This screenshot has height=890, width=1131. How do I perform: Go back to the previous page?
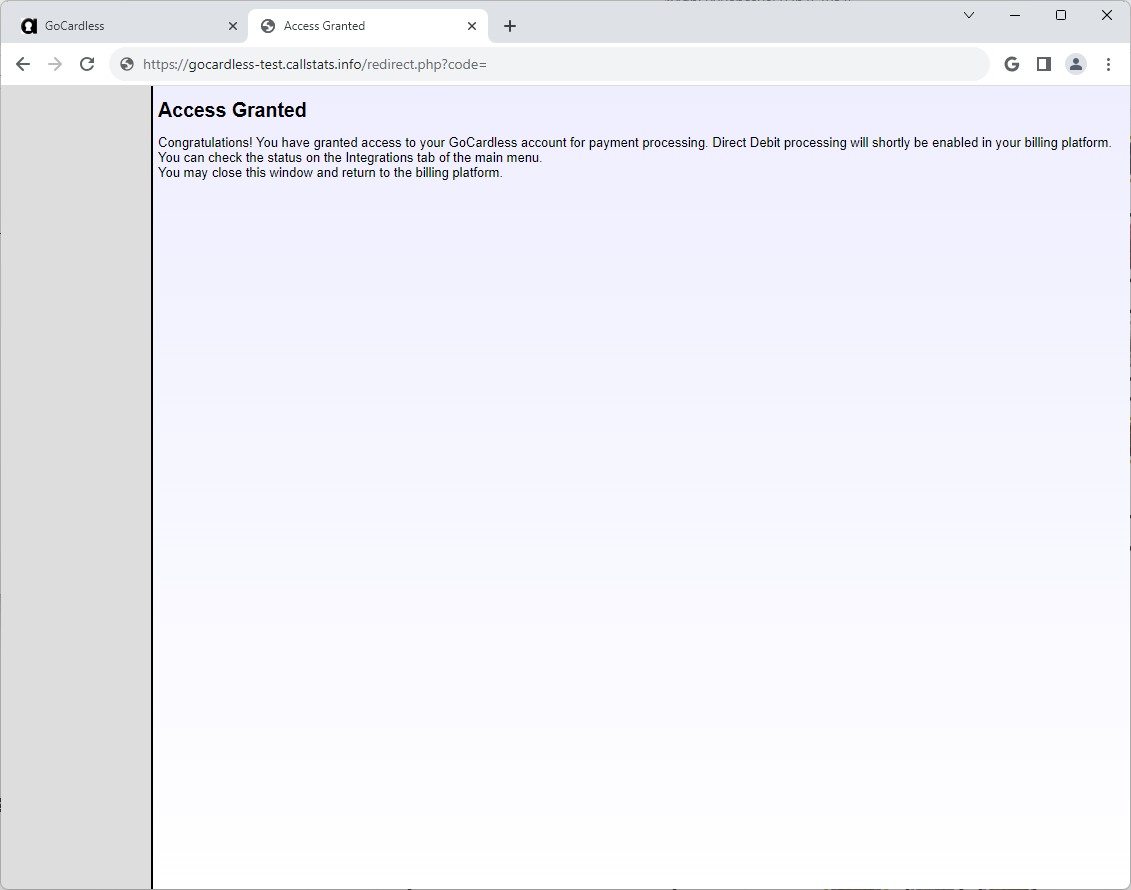(23, 64)
